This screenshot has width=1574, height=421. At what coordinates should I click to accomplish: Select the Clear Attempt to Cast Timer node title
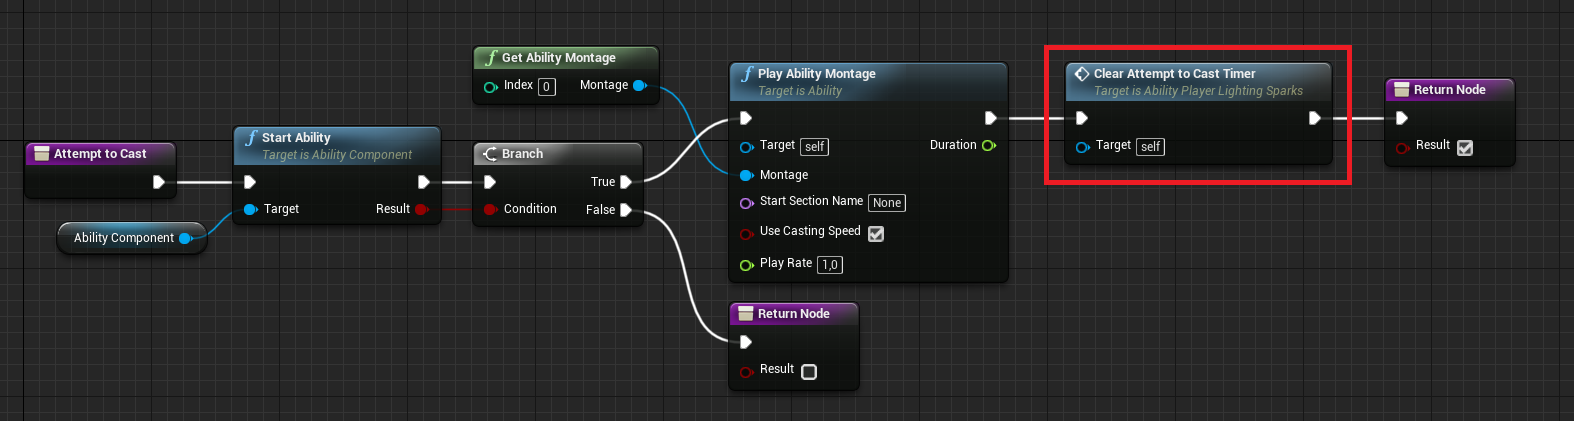coord(1174,74)
